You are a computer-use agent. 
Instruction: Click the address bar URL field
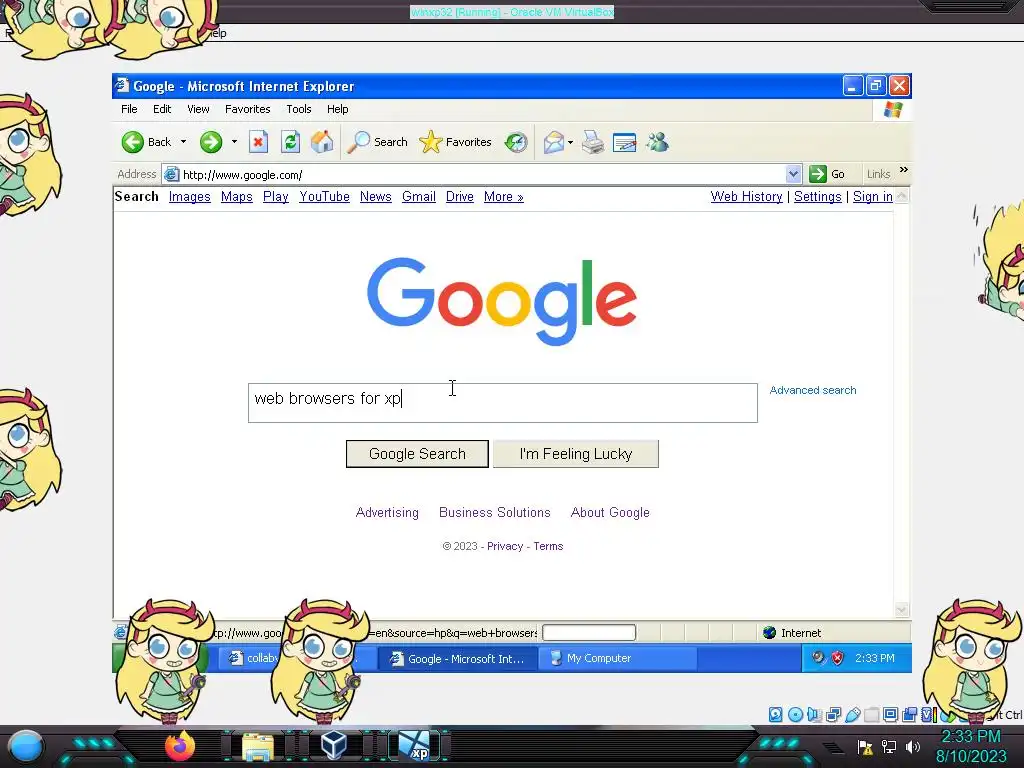(481, 174)
